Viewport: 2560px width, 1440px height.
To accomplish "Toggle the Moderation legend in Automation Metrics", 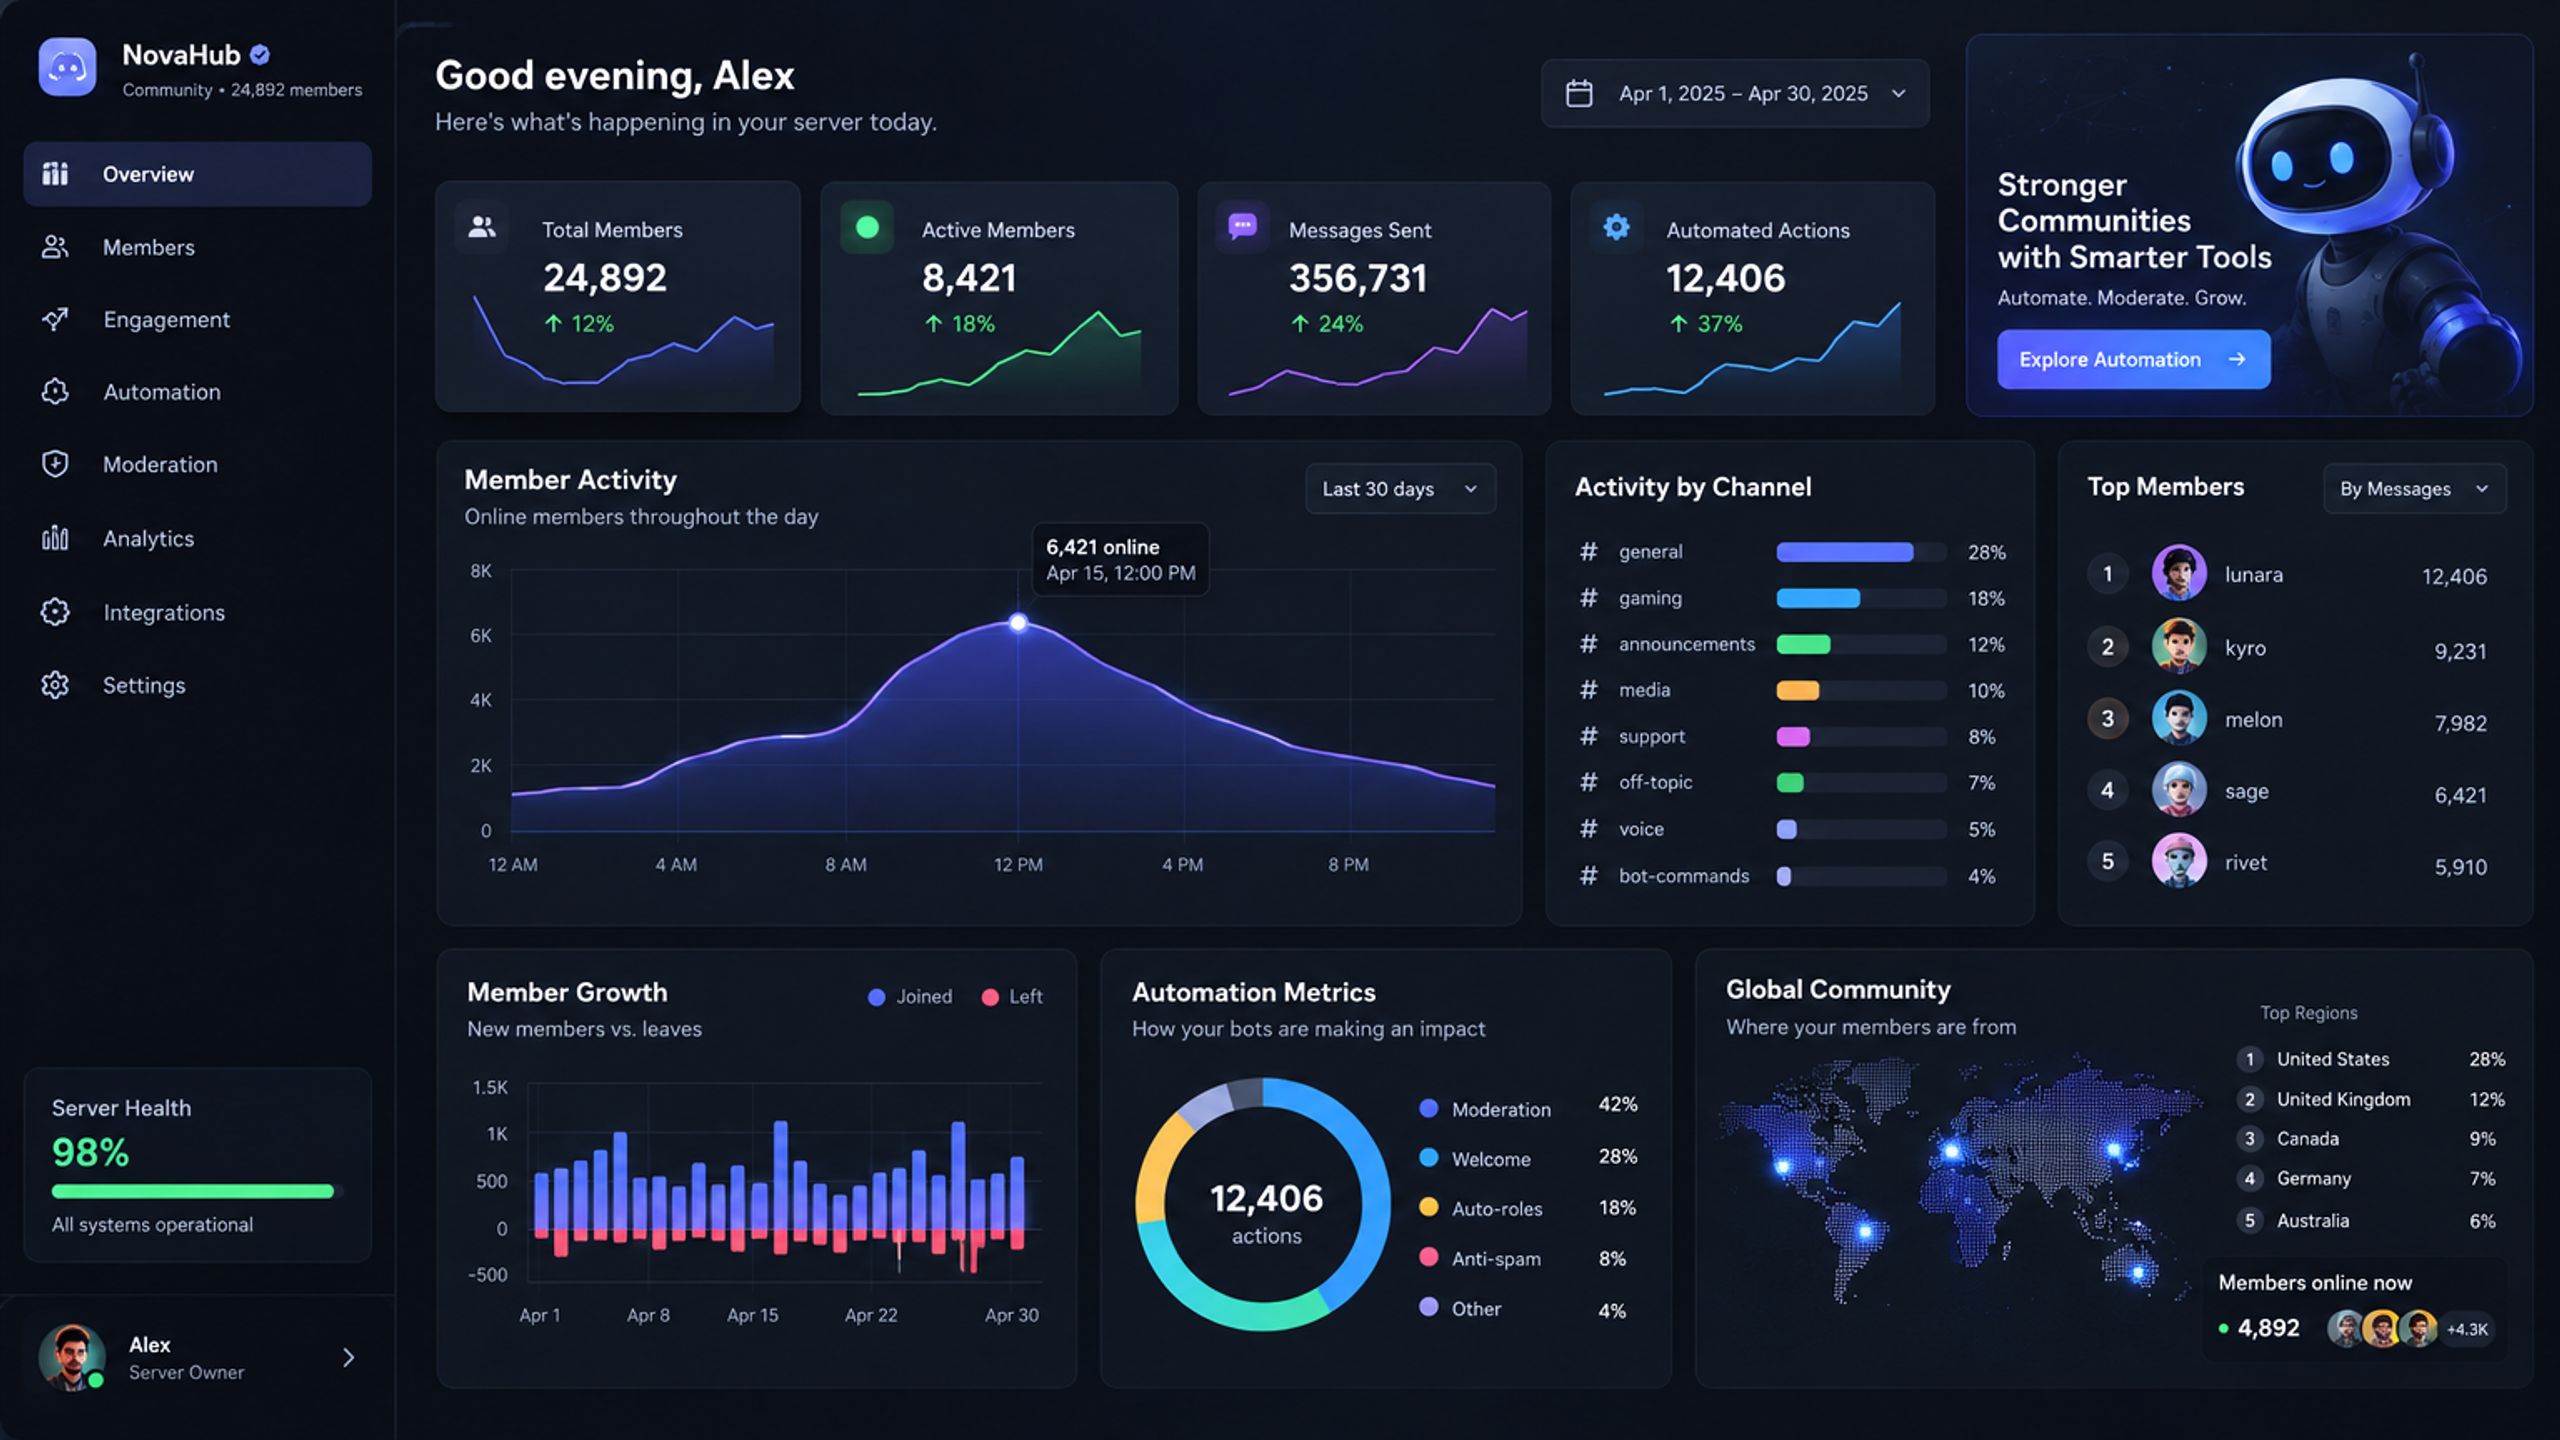I will pos(1485,1109).
